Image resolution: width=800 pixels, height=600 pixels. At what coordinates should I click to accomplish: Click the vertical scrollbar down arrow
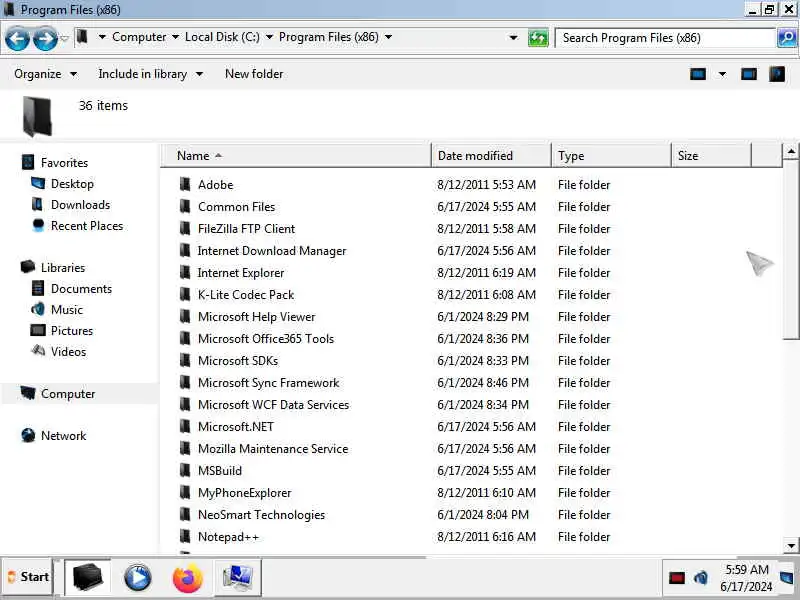[x=791, y=545]
